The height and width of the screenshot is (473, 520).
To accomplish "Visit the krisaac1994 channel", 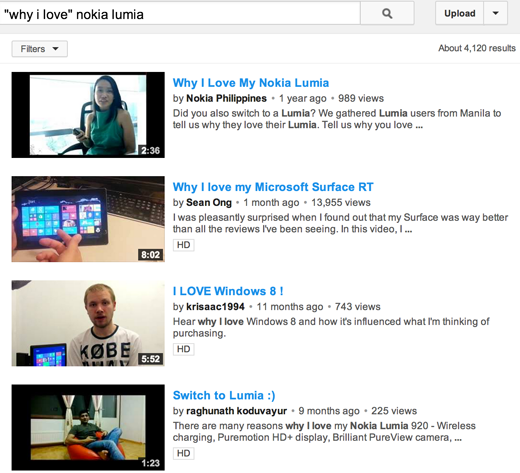I will [215, 307].
